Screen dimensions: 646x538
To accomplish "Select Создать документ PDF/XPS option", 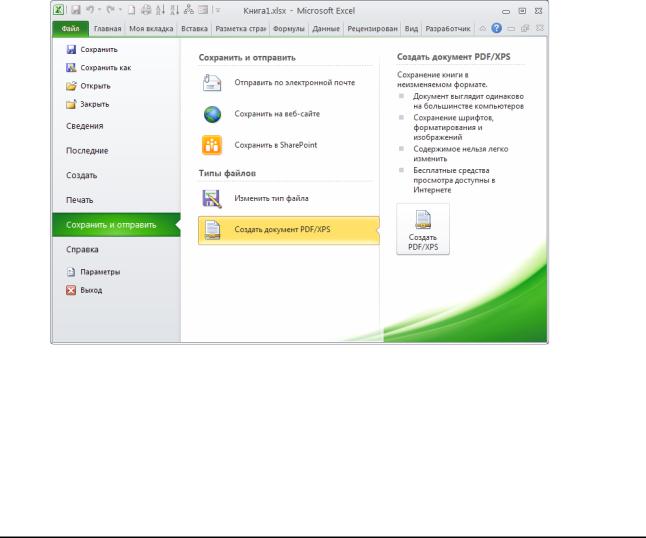I will (x=288, y=230).
